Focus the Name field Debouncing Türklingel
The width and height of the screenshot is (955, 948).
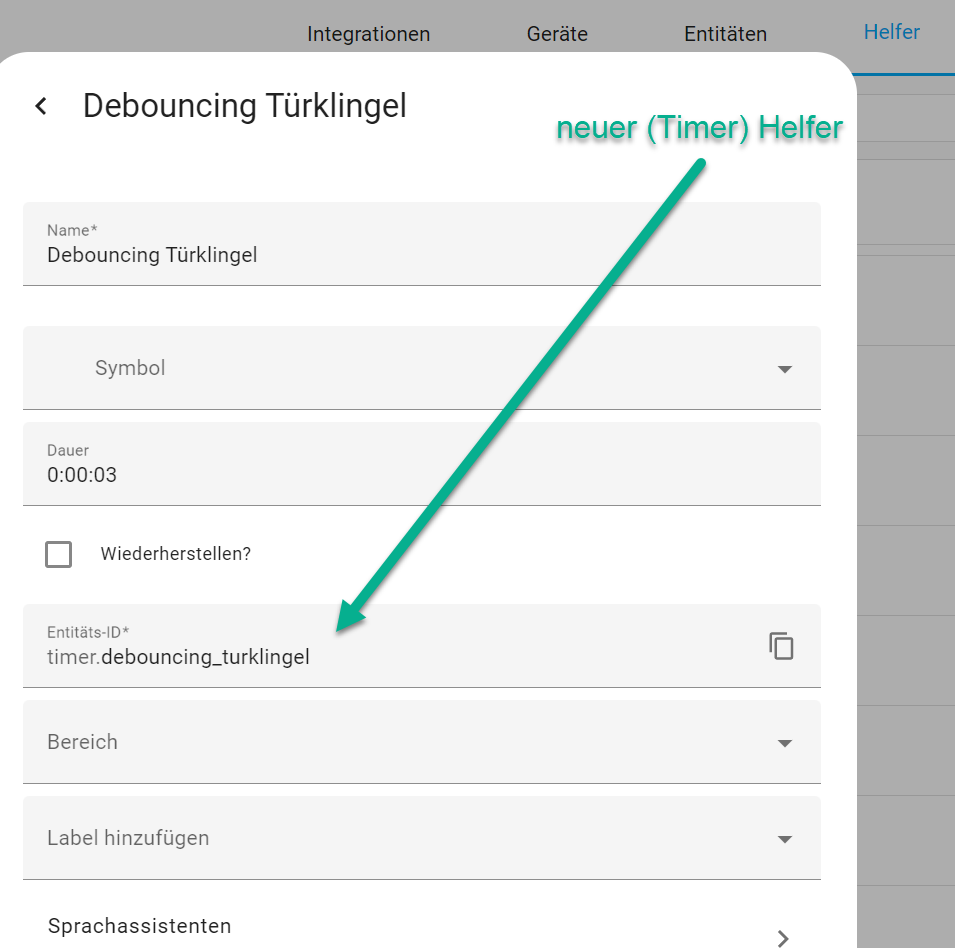click(421, 244)
